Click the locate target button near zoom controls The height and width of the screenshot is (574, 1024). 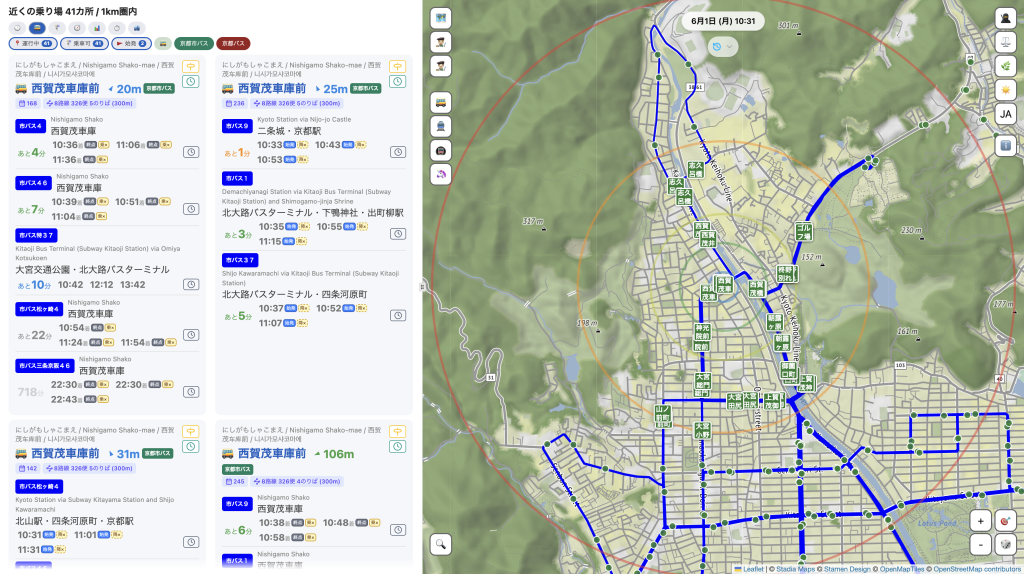coord(1006,521)
